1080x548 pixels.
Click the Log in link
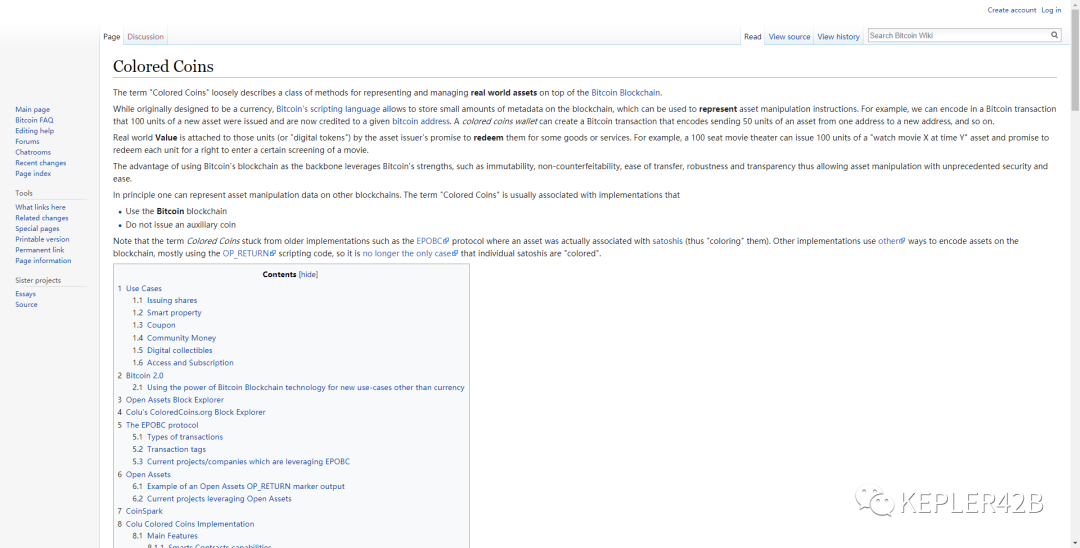click(1051, 10)
